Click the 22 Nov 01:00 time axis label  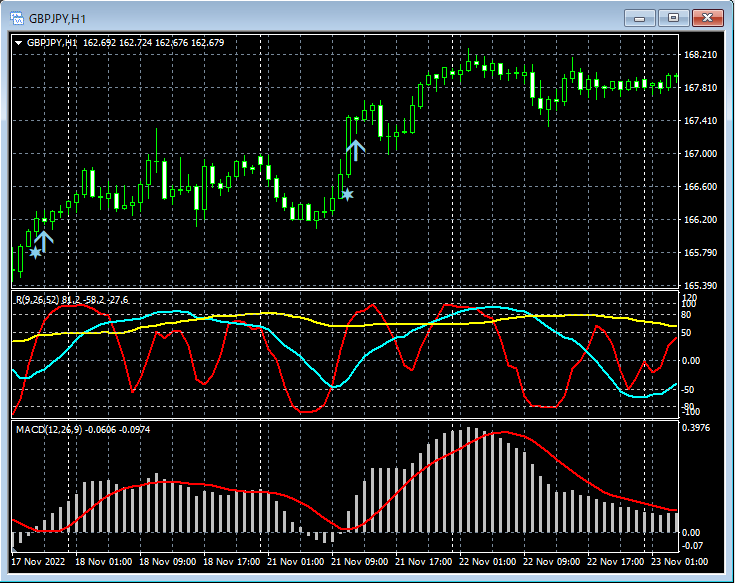488,562
